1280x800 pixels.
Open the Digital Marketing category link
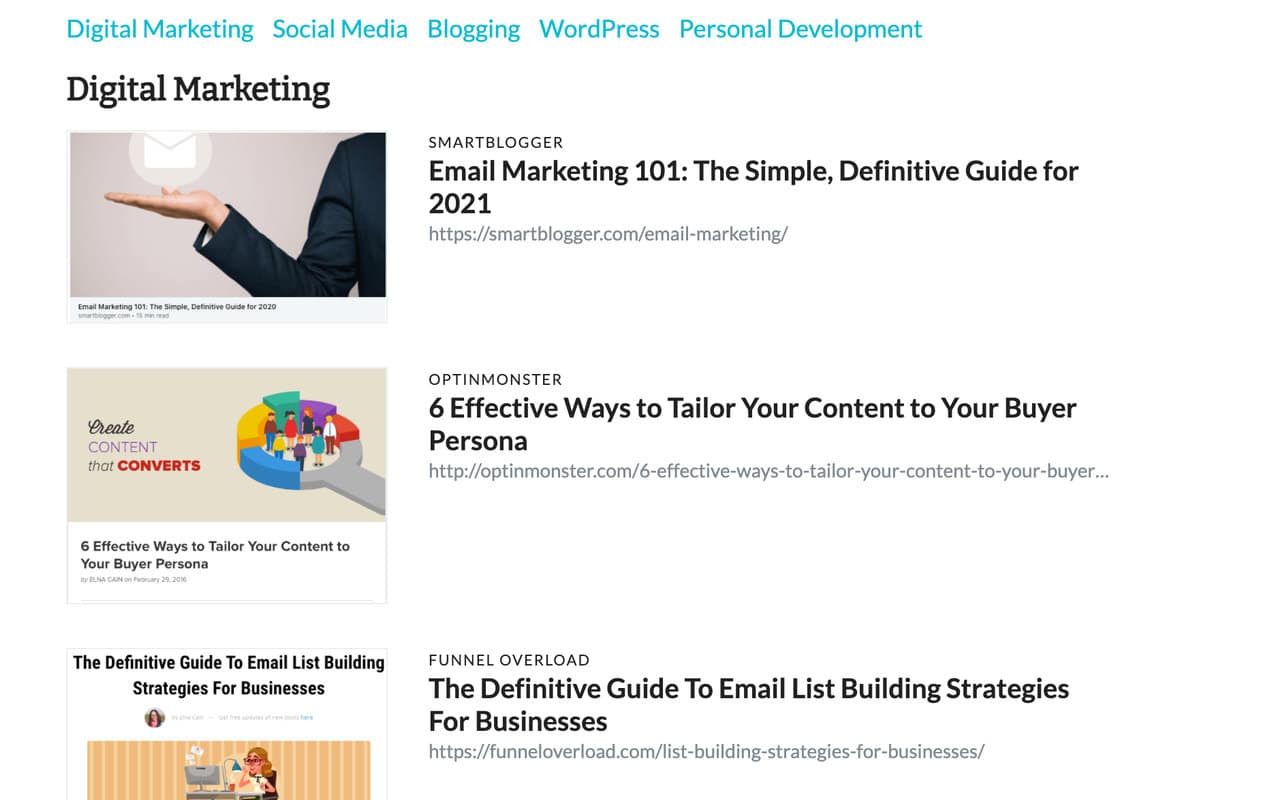160,29
